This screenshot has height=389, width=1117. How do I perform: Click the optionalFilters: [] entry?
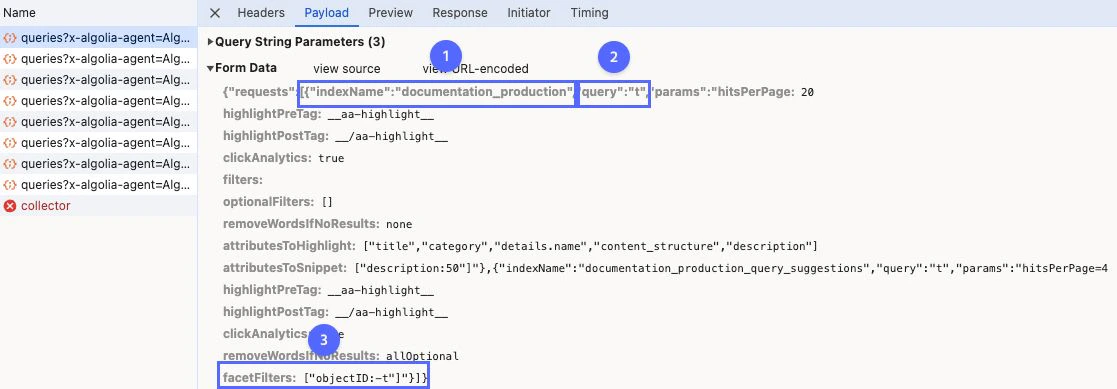[278, 202]
